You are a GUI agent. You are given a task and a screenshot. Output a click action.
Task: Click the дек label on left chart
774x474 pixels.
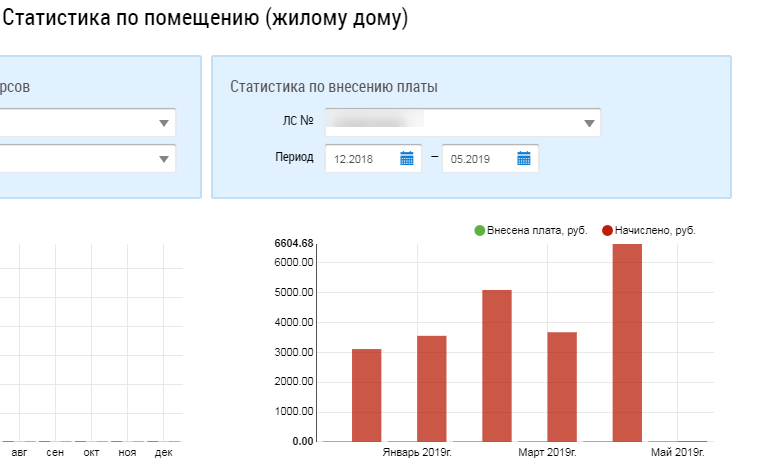tap(163, 453)
